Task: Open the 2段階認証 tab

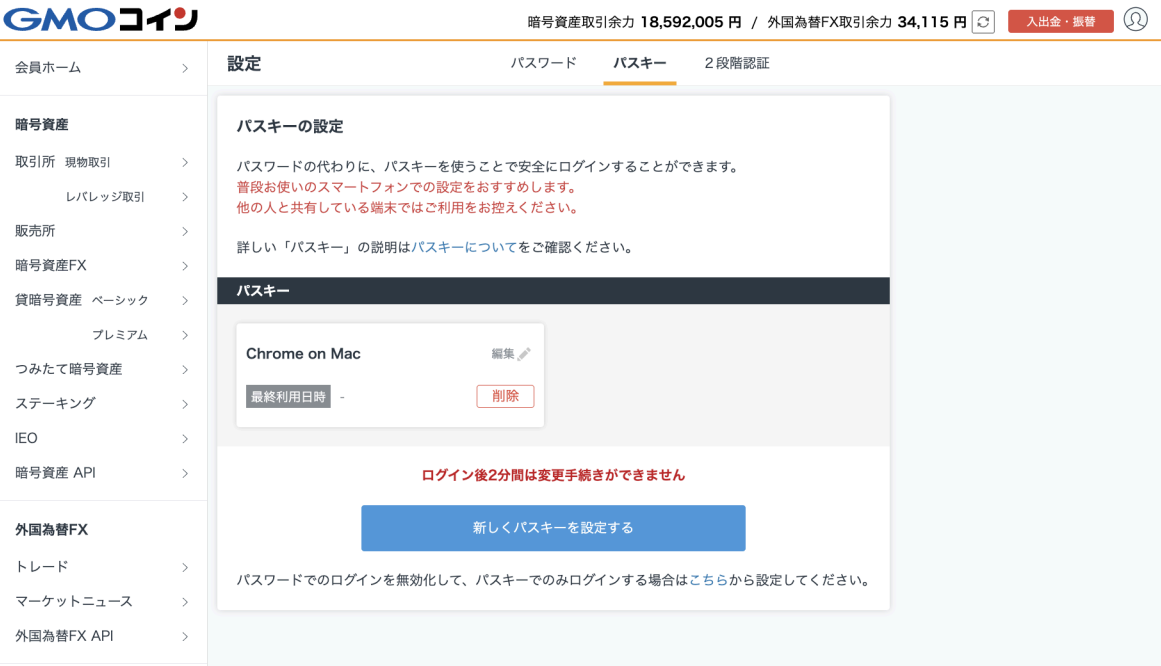Action: (737, 63)
